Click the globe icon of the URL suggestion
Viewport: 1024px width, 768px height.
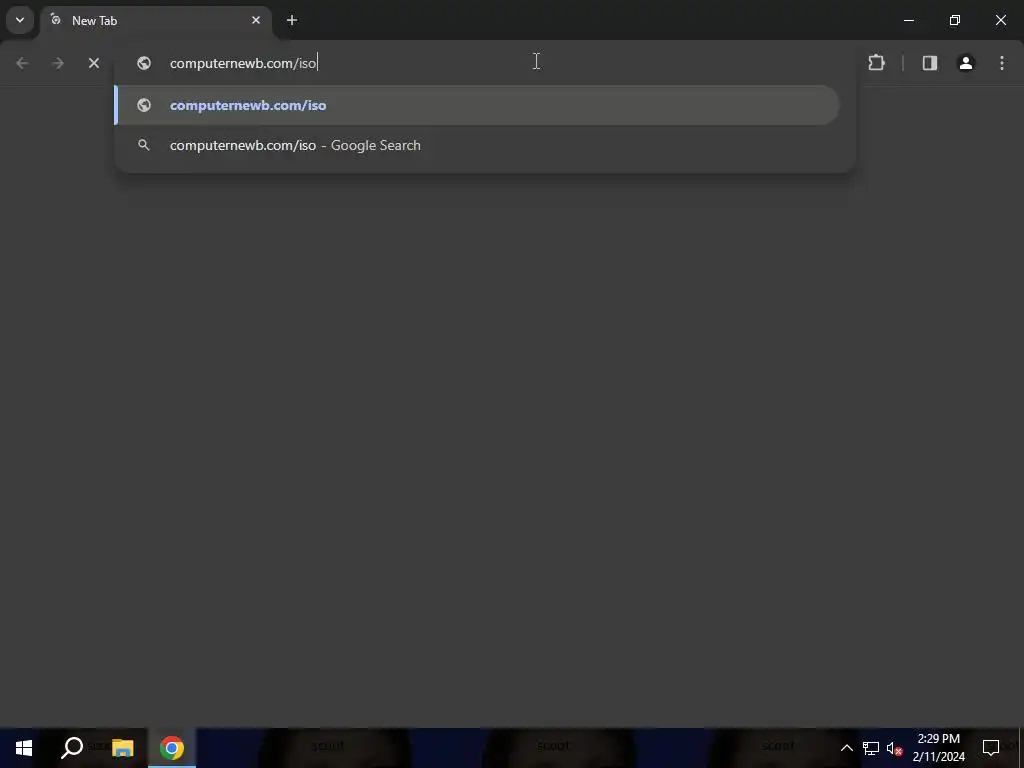pos(144,105)
